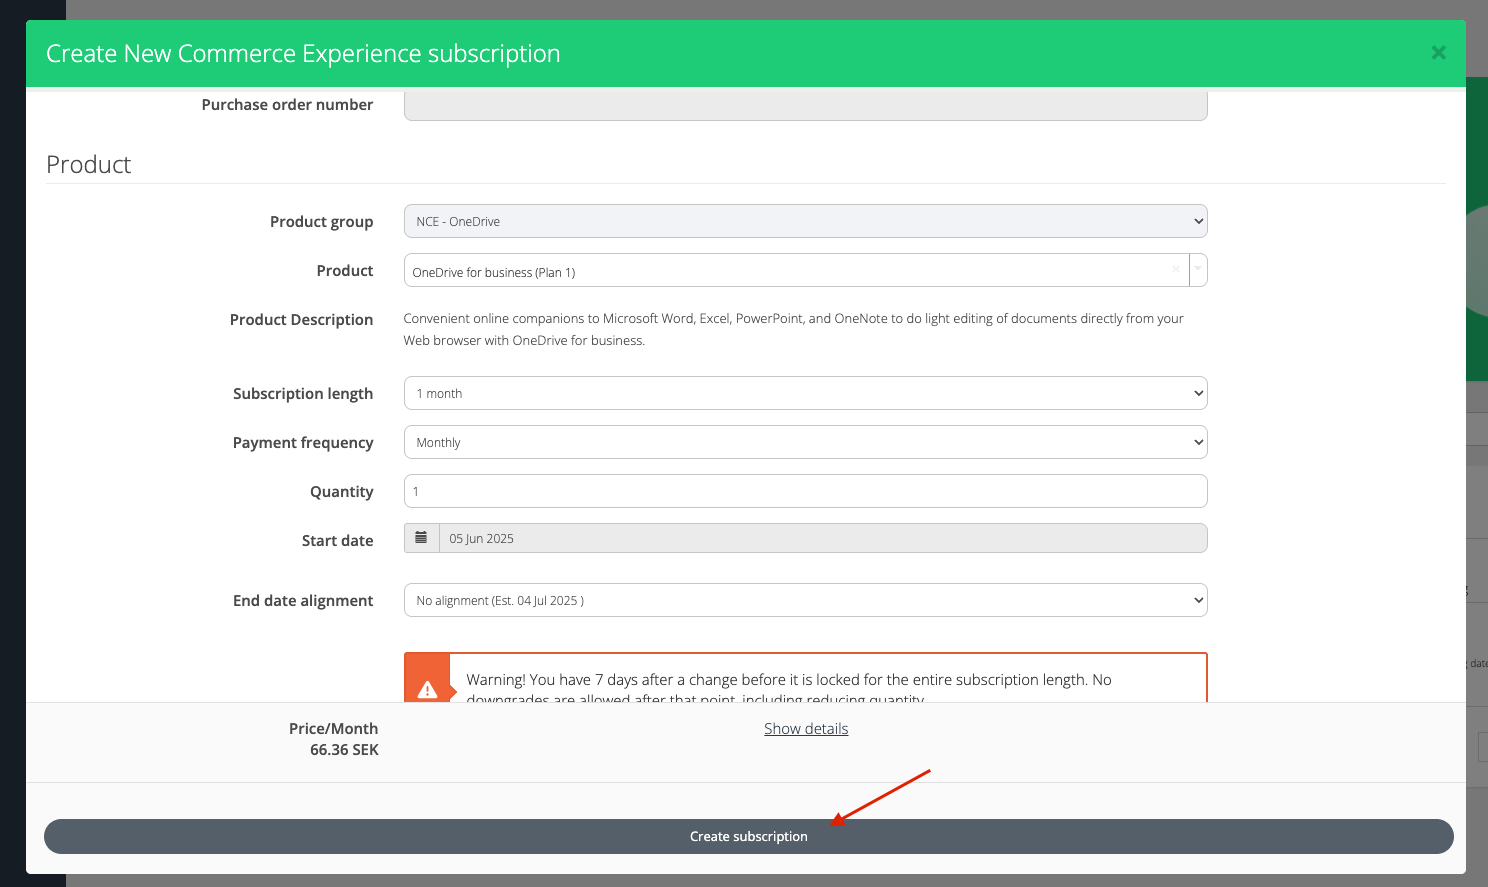Image resolution: width=1488 pixels, height=887 pixels.
Task: Click the Purchase order number field
Action: [x=805, y=105]
